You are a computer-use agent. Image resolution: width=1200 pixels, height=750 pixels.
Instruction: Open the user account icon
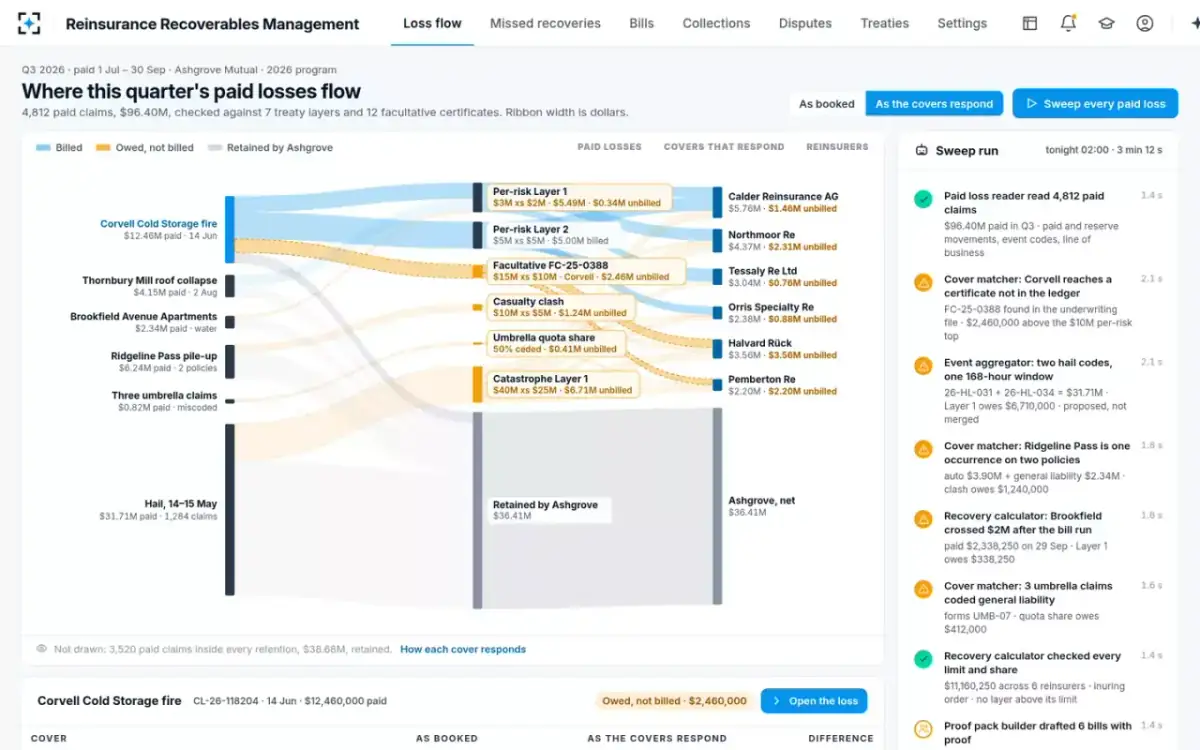tap(1145, 23)
